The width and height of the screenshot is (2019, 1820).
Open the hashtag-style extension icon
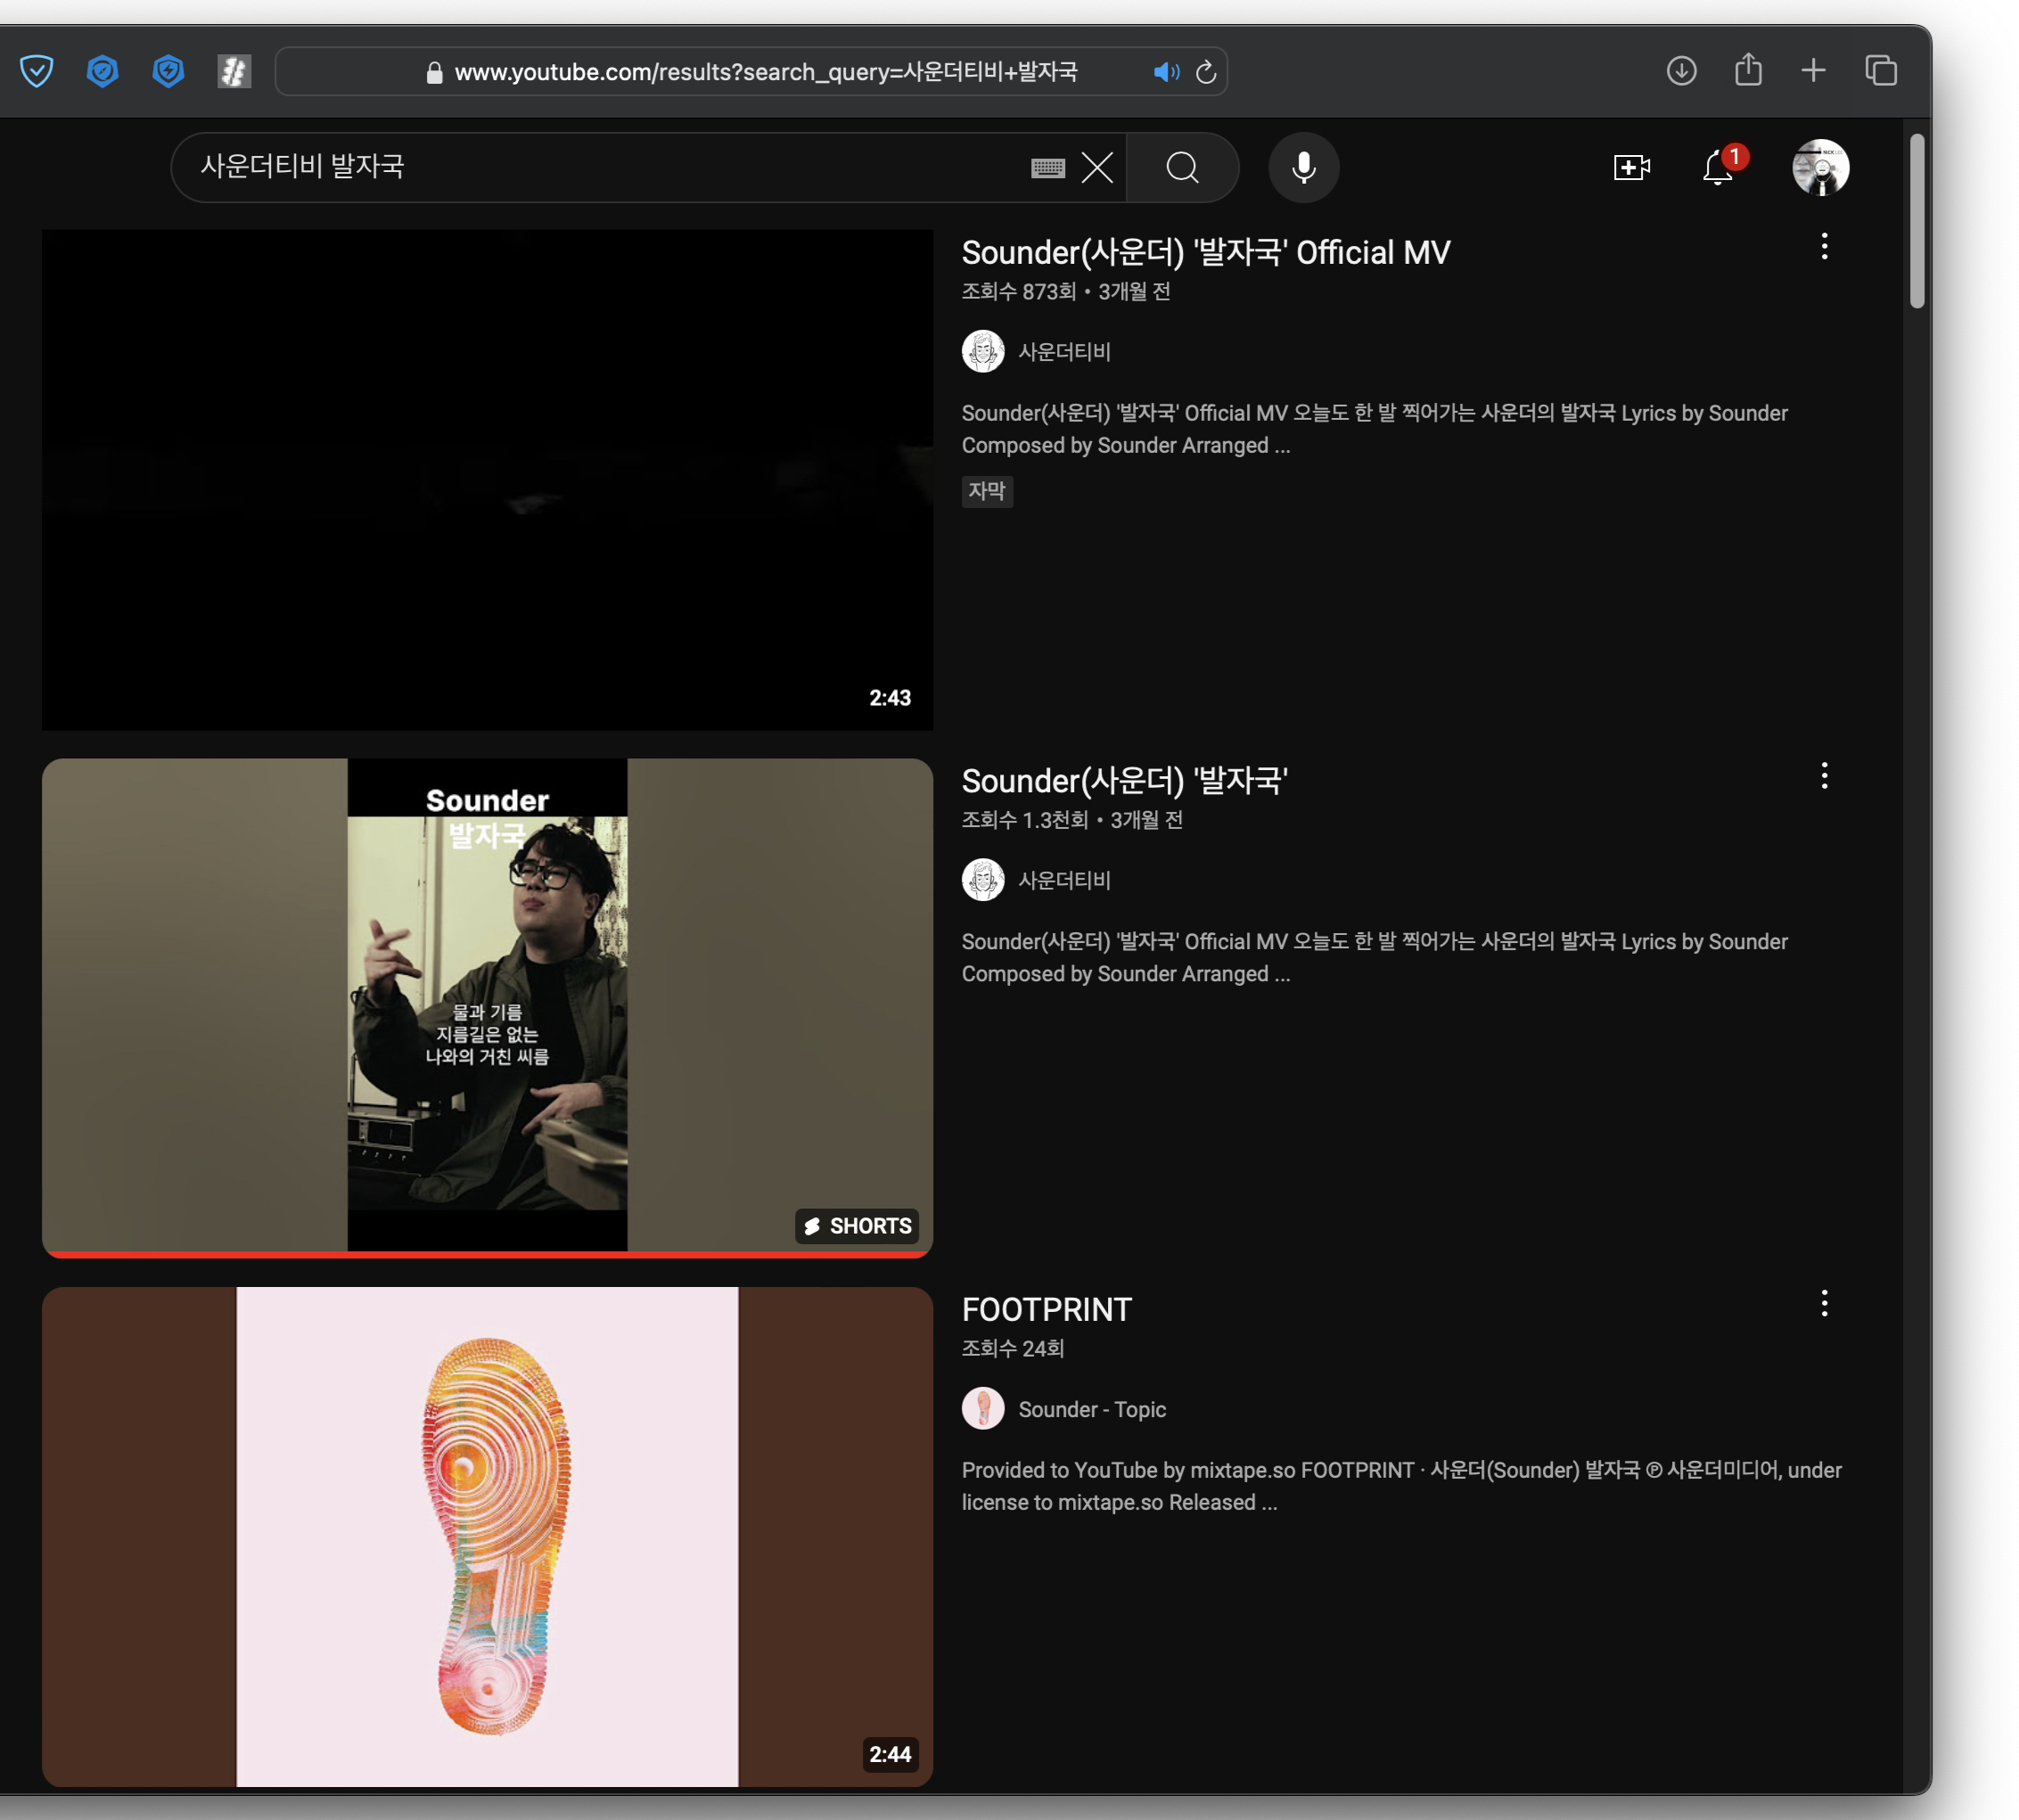[x=234, y=71]
